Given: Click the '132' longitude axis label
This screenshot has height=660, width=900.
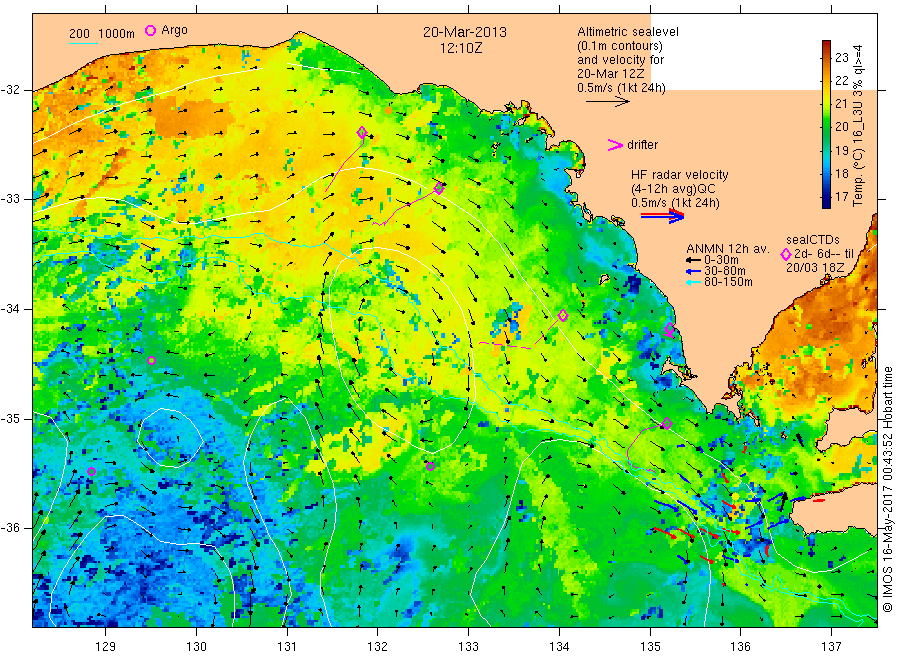Looking at the screenshot, I should pos(378,647).
